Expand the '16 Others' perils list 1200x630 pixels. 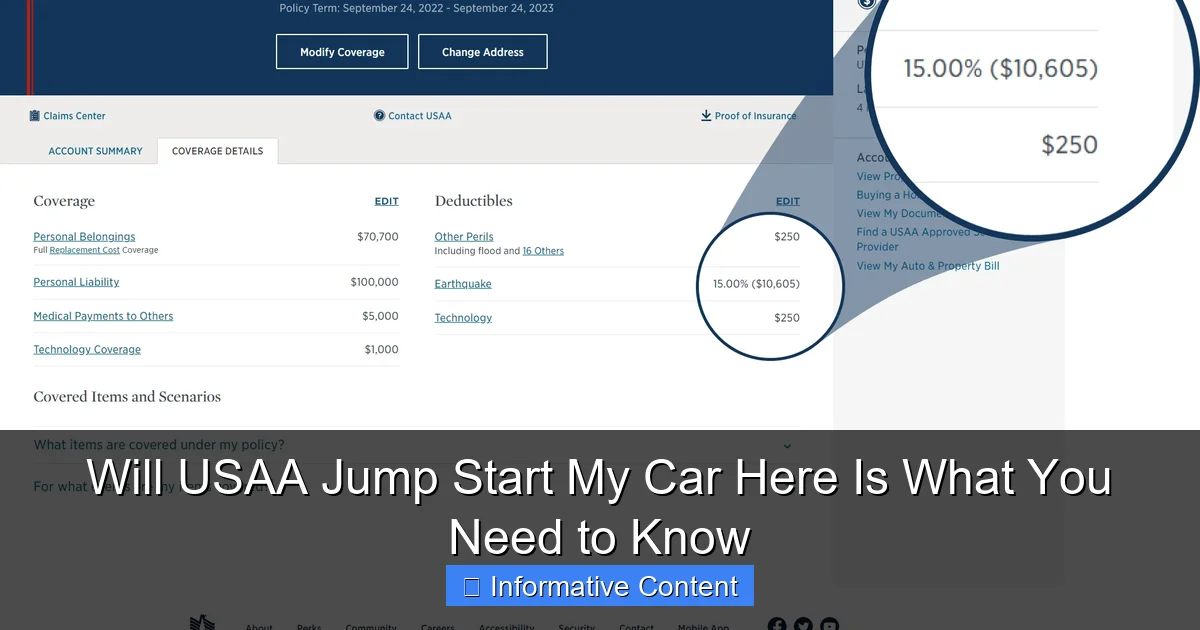click(x=543, y=251)
